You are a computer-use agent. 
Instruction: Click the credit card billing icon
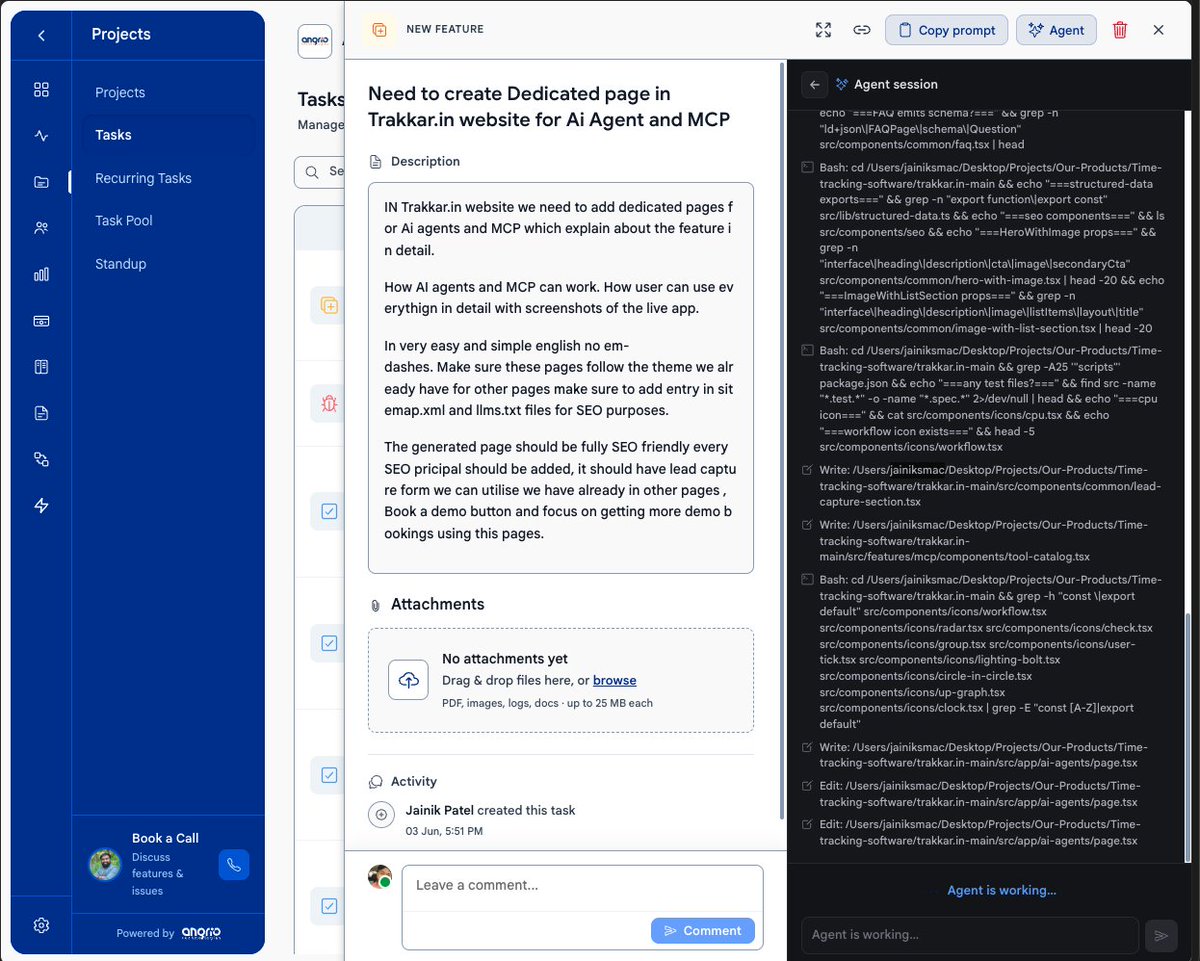pos(41,321)
